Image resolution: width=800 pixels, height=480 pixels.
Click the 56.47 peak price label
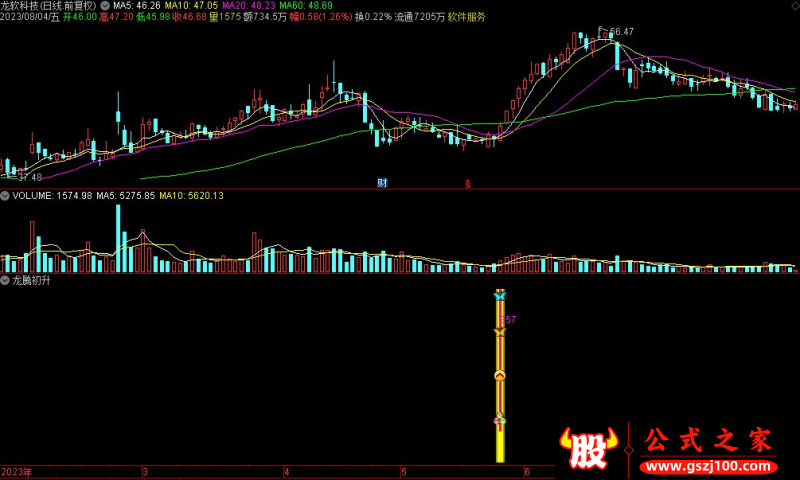click(621, 32)
